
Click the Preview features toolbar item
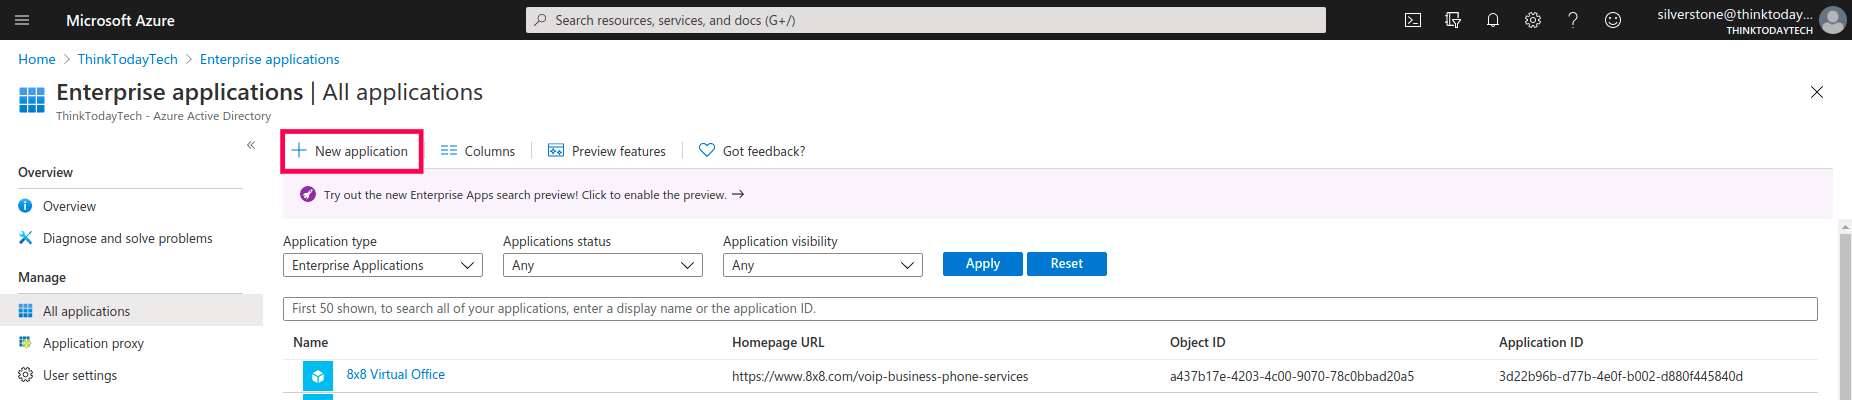[x=607, y=151]
